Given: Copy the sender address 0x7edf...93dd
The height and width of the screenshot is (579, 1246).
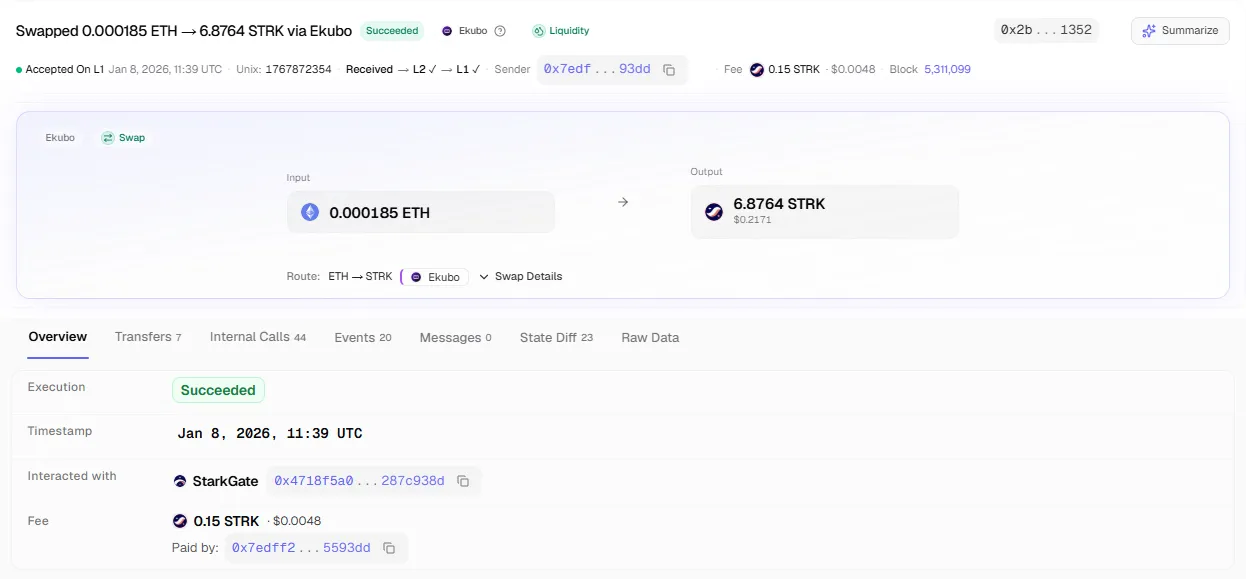Looking at the screenshot, I should point(670,70).
